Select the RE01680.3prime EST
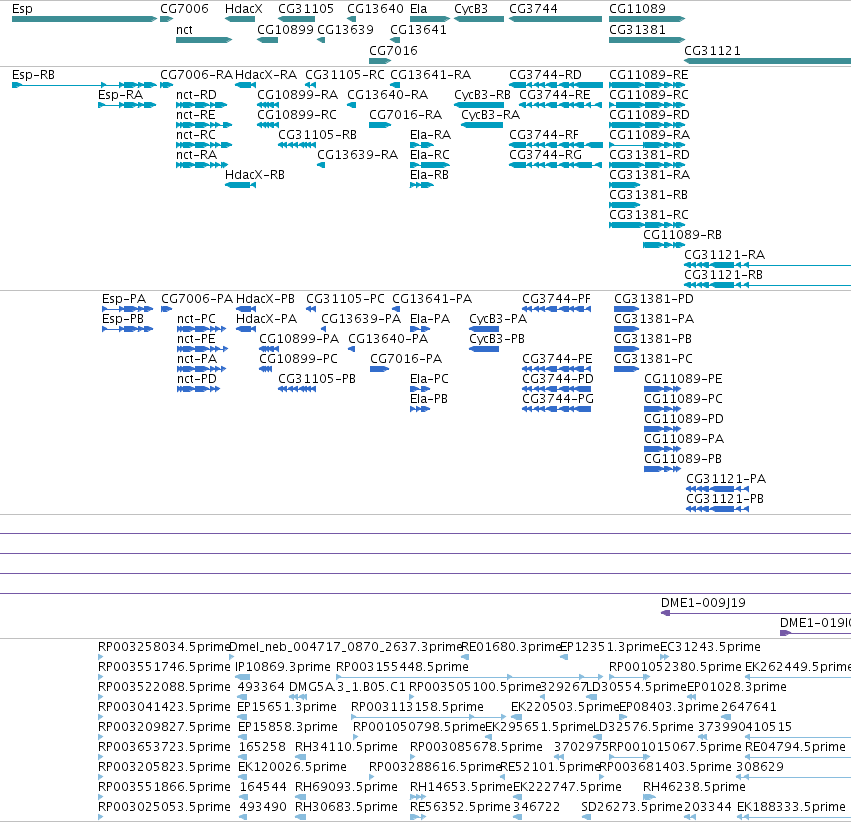This screenshot has height=822, width=851. (x=465, y=657)
